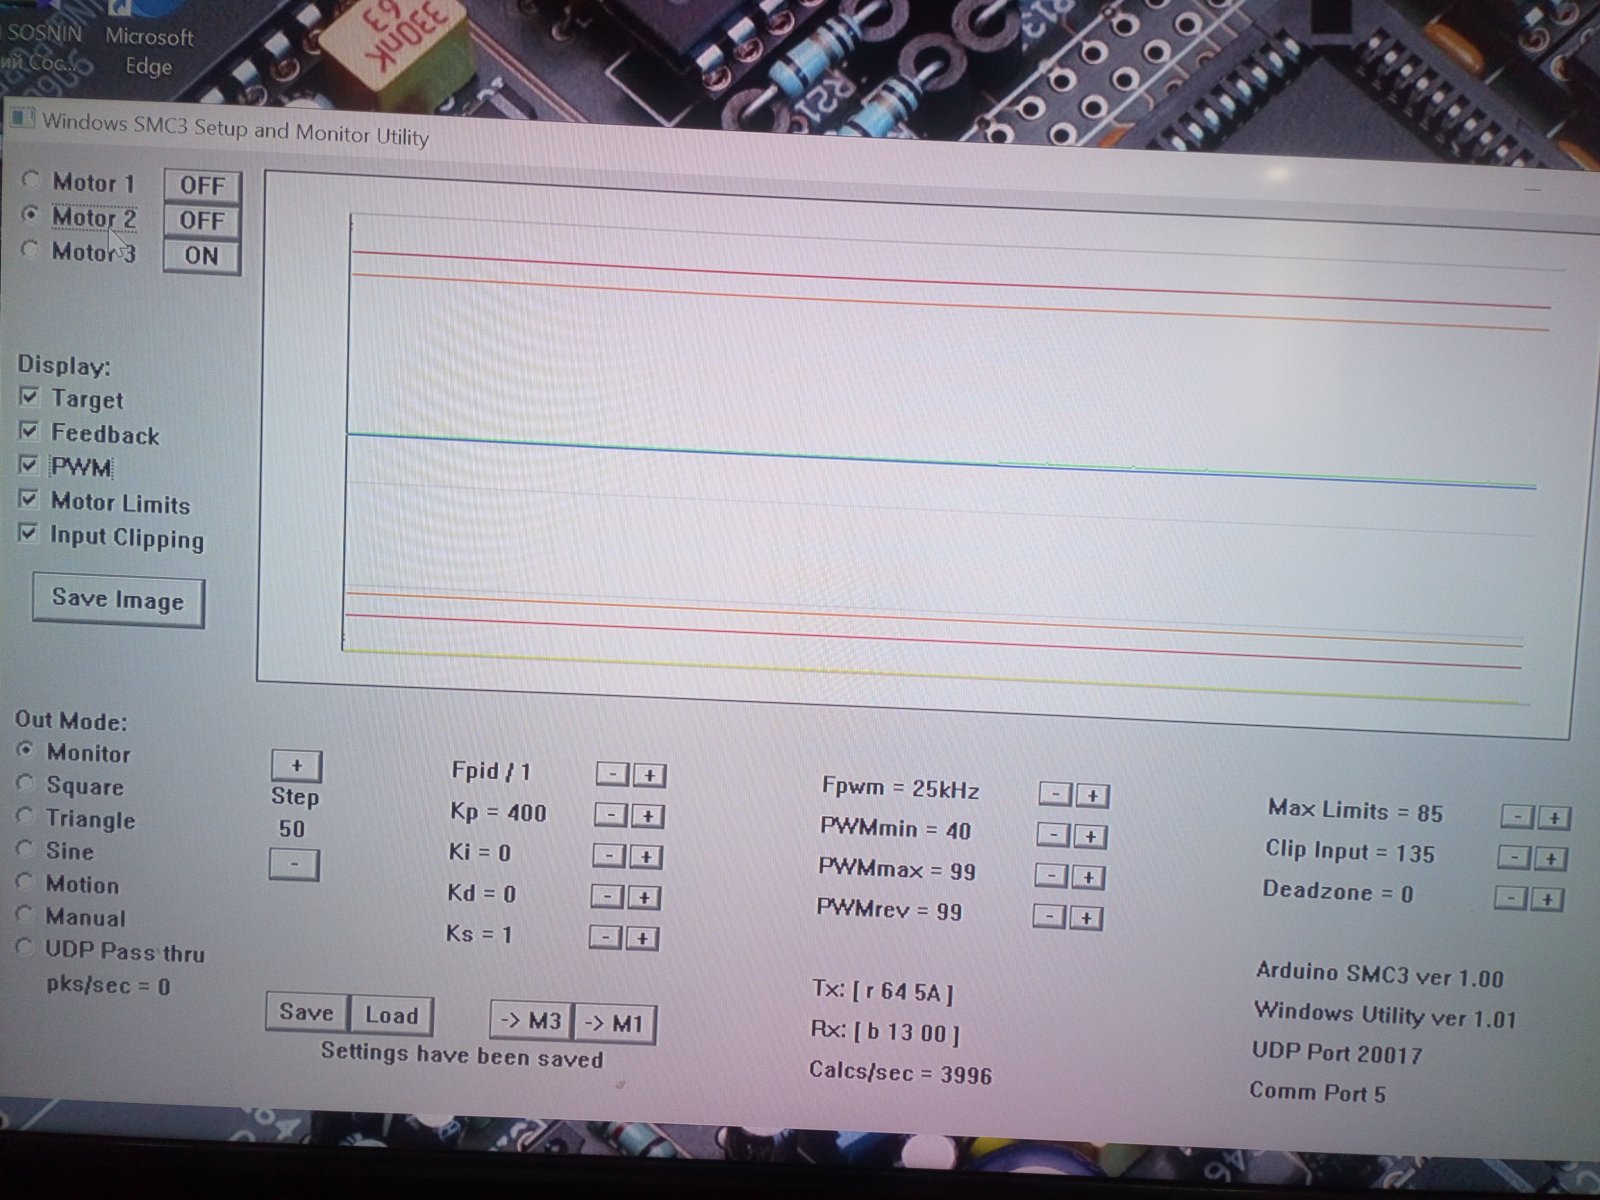Screen dimensions: 1600x1200
Task: Increase Kd with plus button
Action: (644, 898)
